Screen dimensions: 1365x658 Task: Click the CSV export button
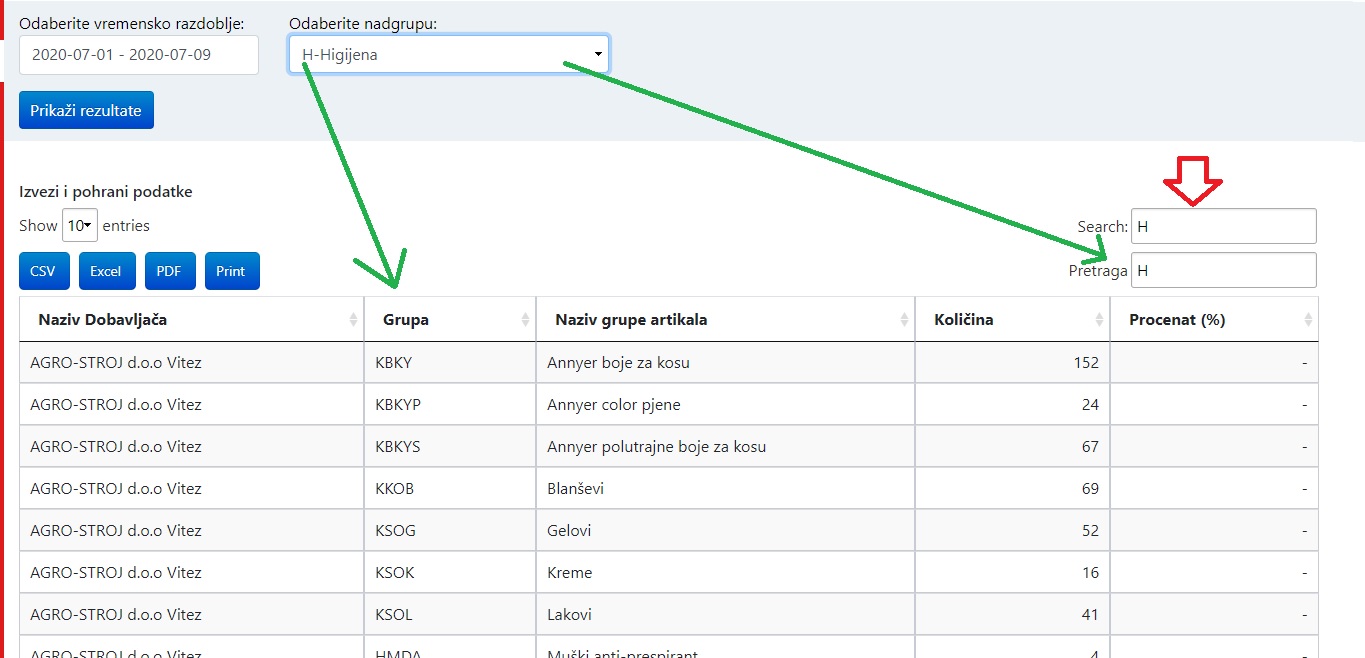point(43,270)
